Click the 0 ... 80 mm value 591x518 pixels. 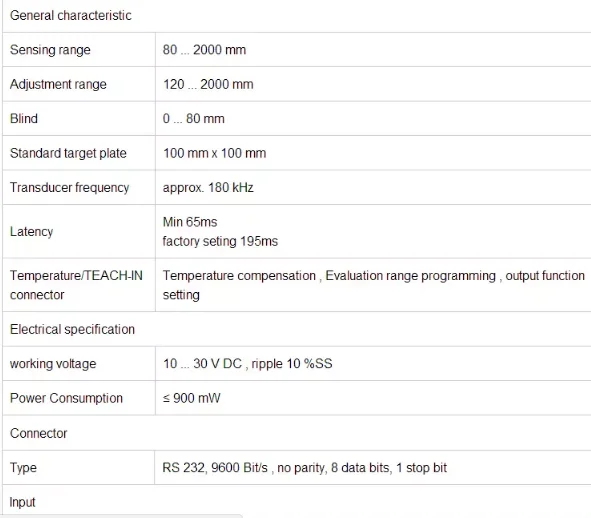[x=193, y=118]
